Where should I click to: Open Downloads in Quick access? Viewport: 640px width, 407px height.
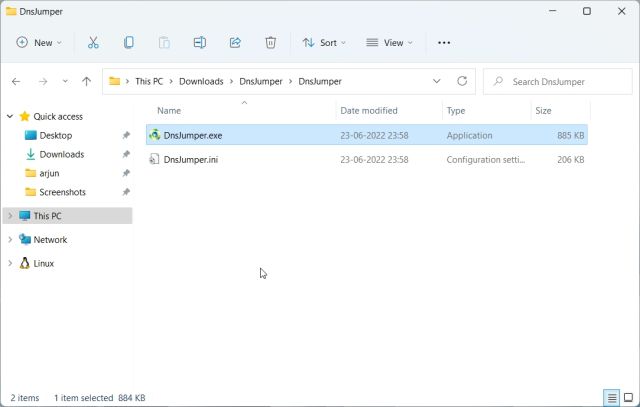(x=62, y=154)
